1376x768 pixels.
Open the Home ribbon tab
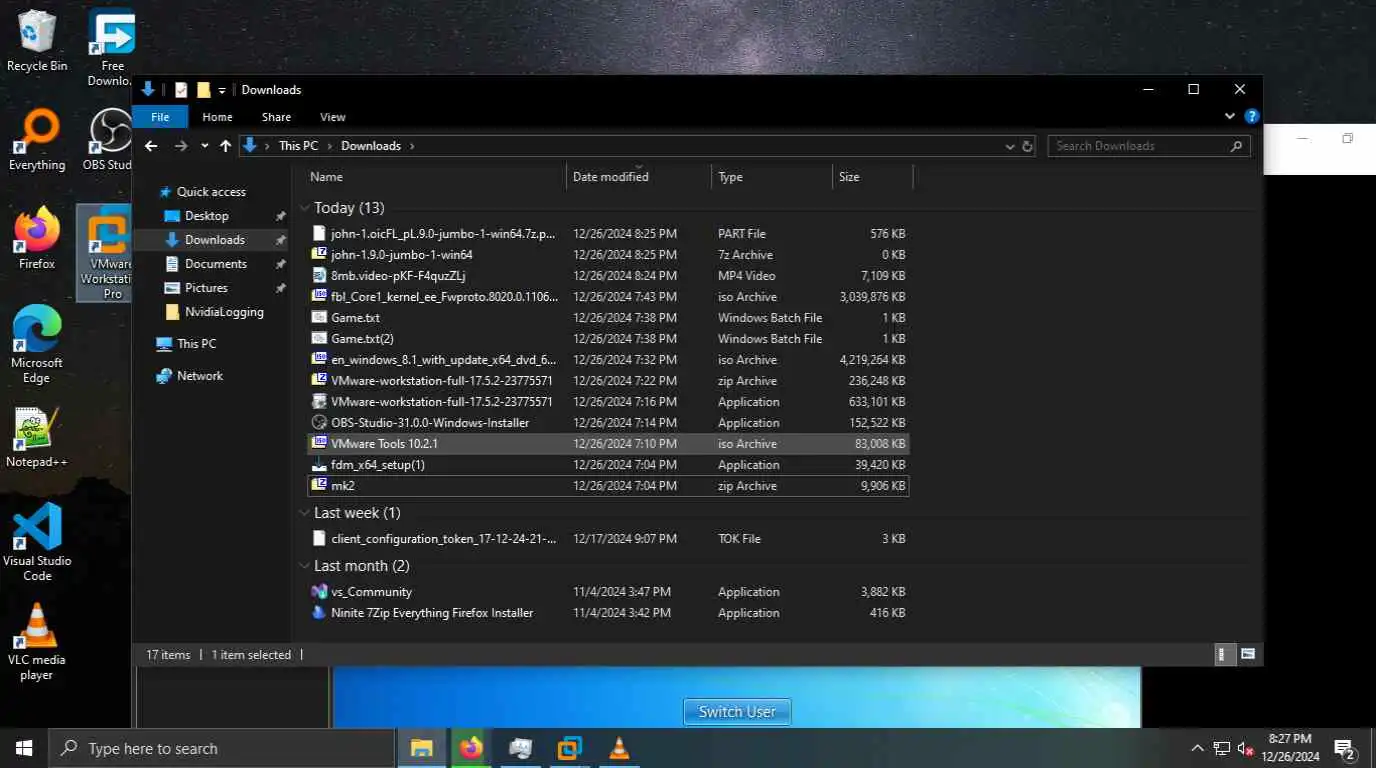tap(217, 117)
